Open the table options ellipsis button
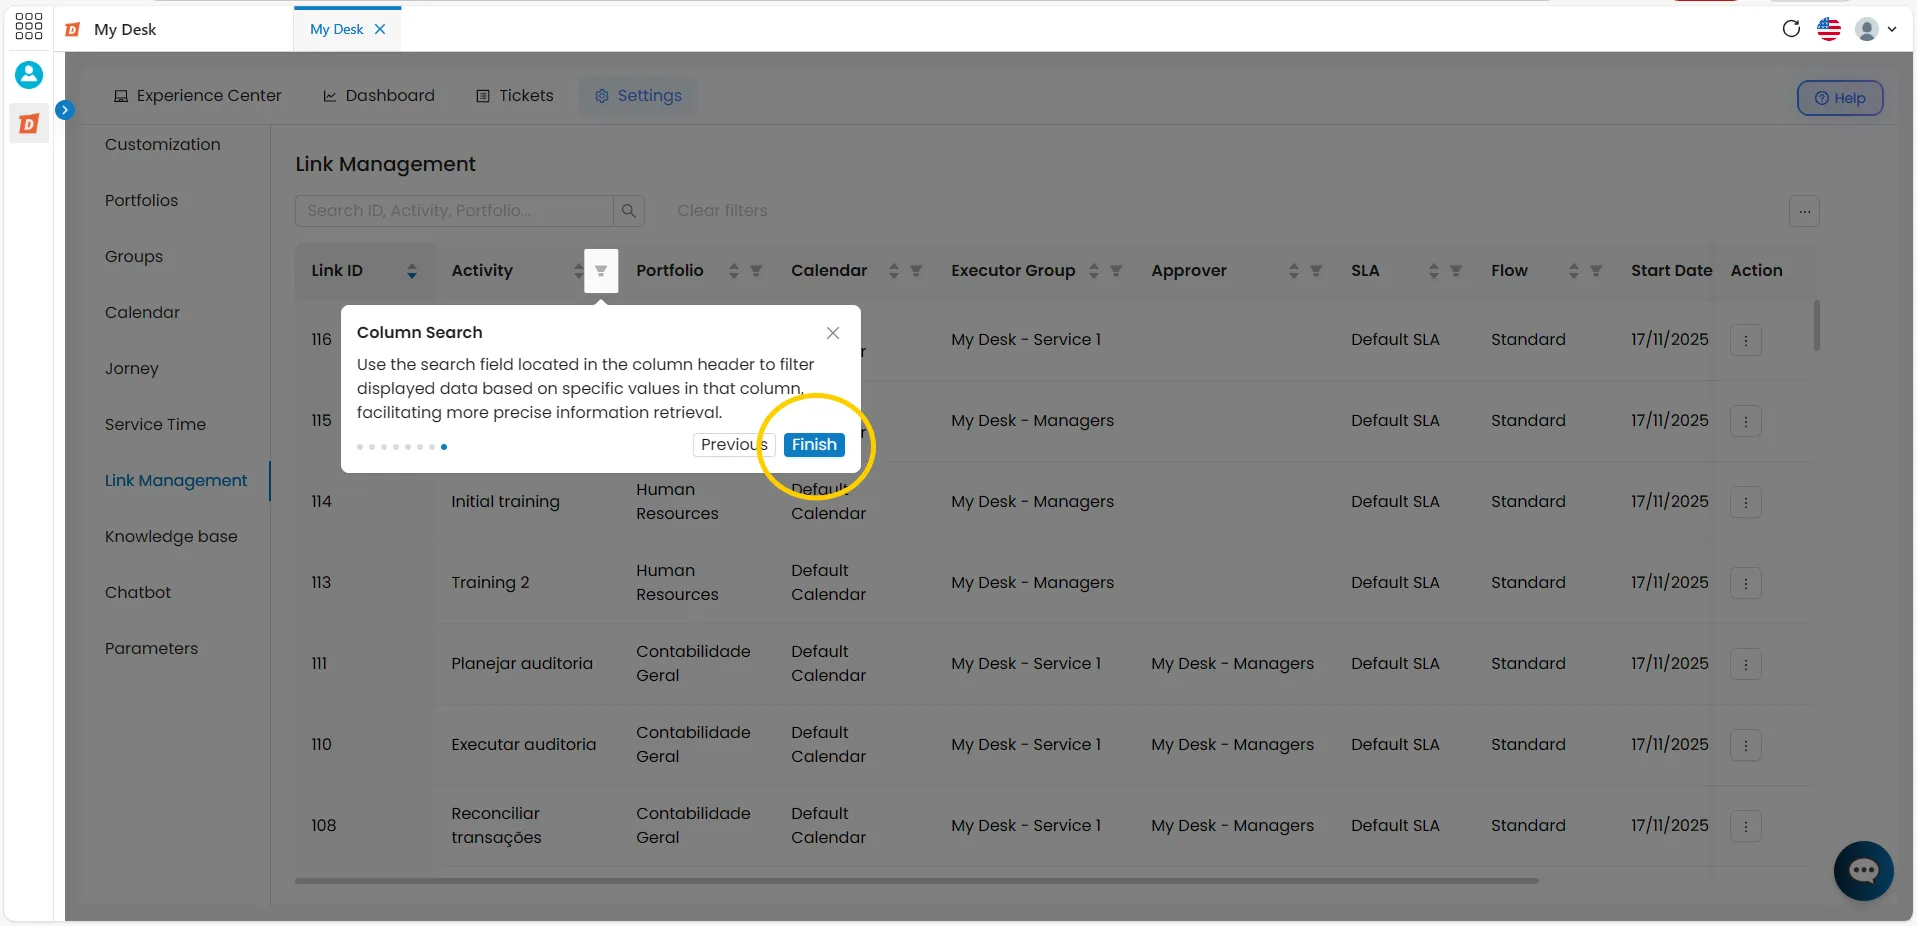Screen dimensions: 1917x926 tap(1804, 211)
